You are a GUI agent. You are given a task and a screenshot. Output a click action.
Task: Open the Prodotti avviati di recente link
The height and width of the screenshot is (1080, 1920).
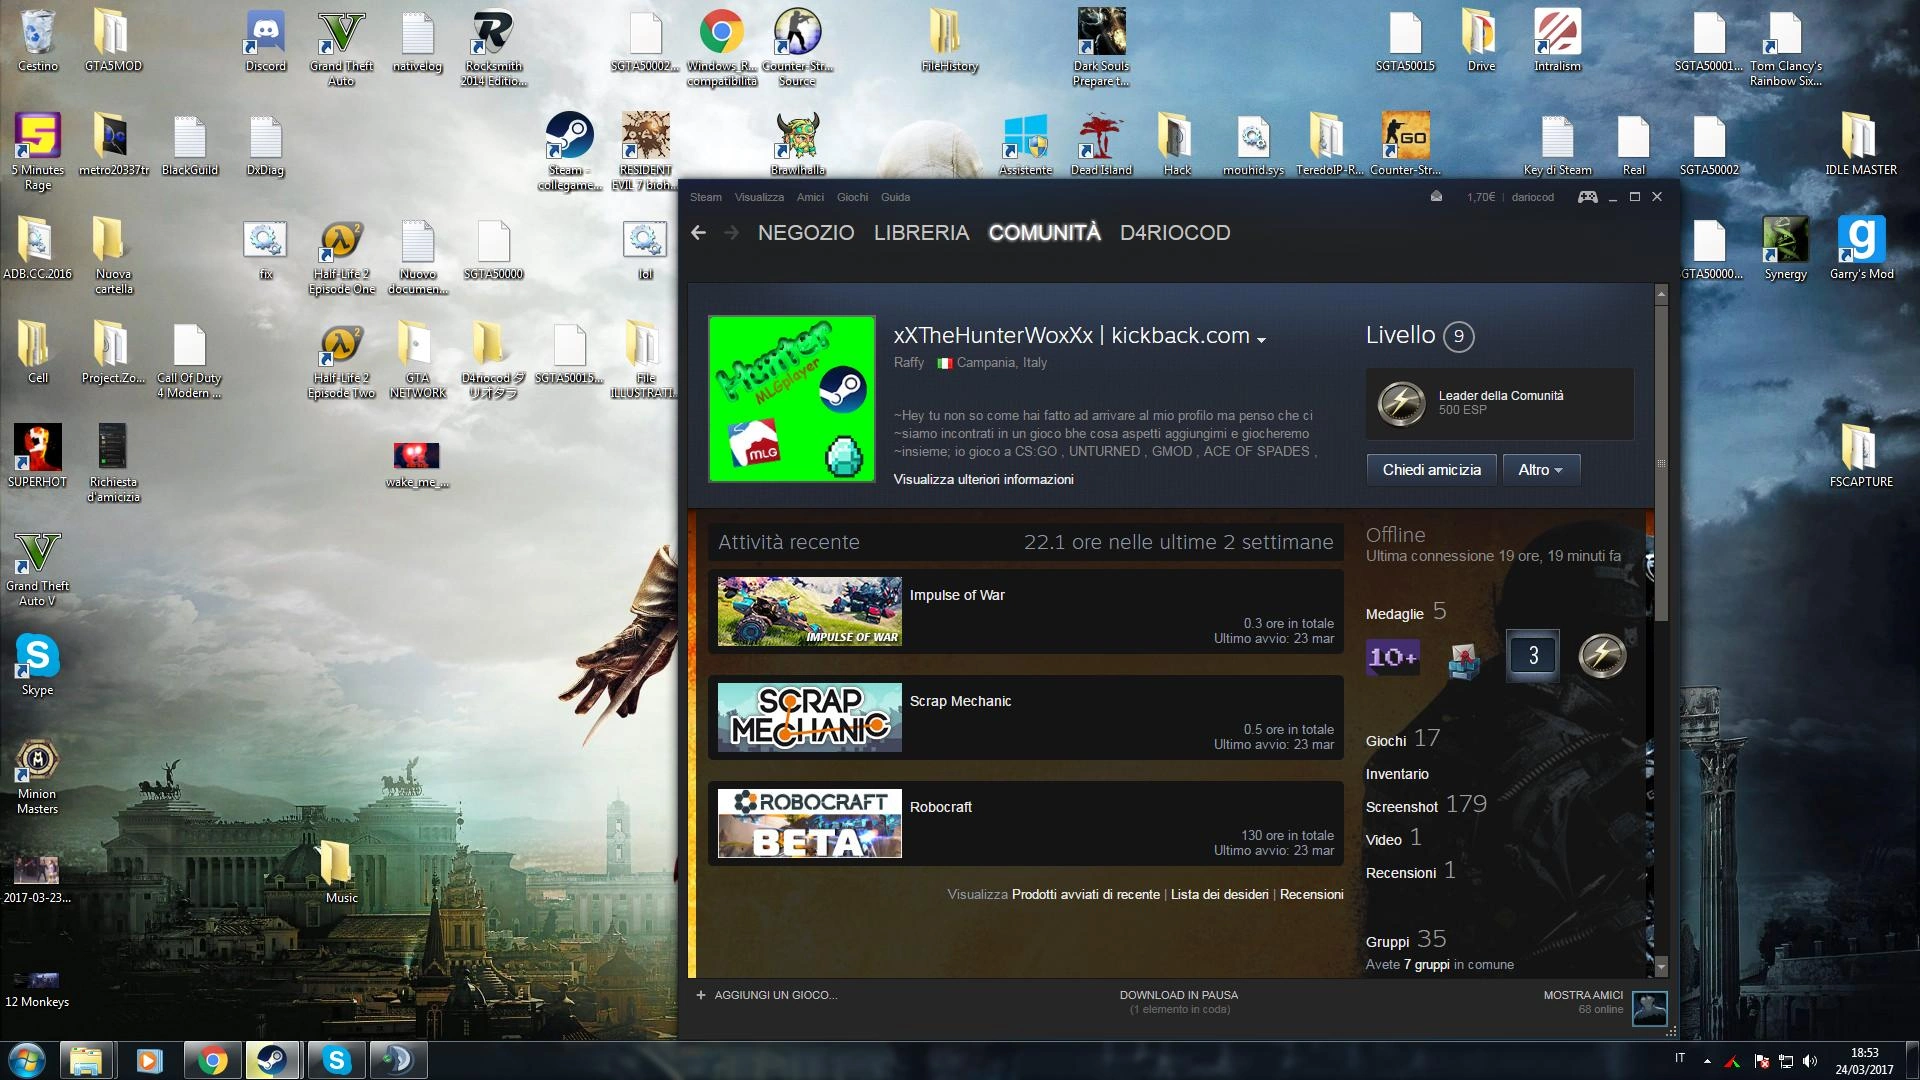pyautogui.click(x=1085, y=895)
